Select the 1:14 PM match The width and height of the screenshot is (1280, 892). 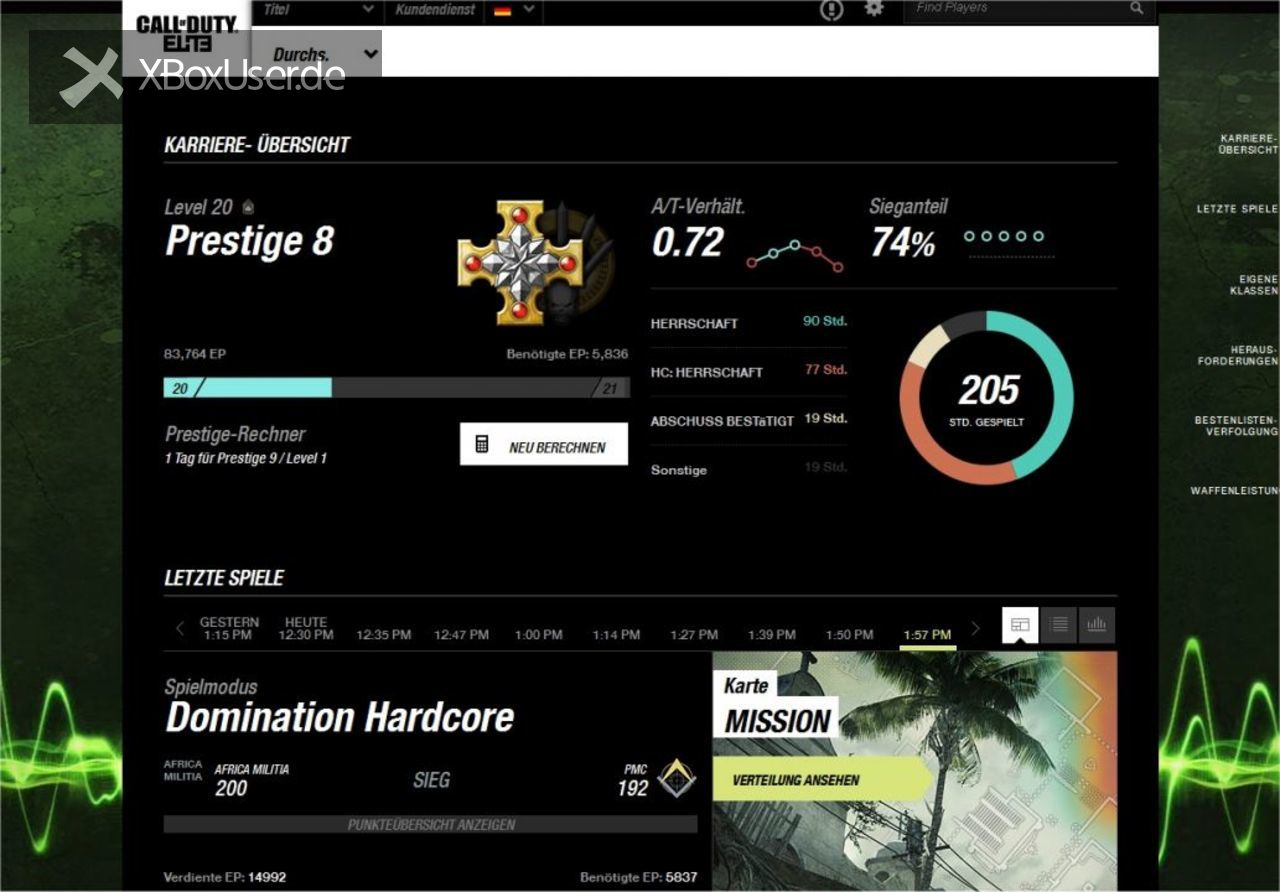click(x=616, y=635)
